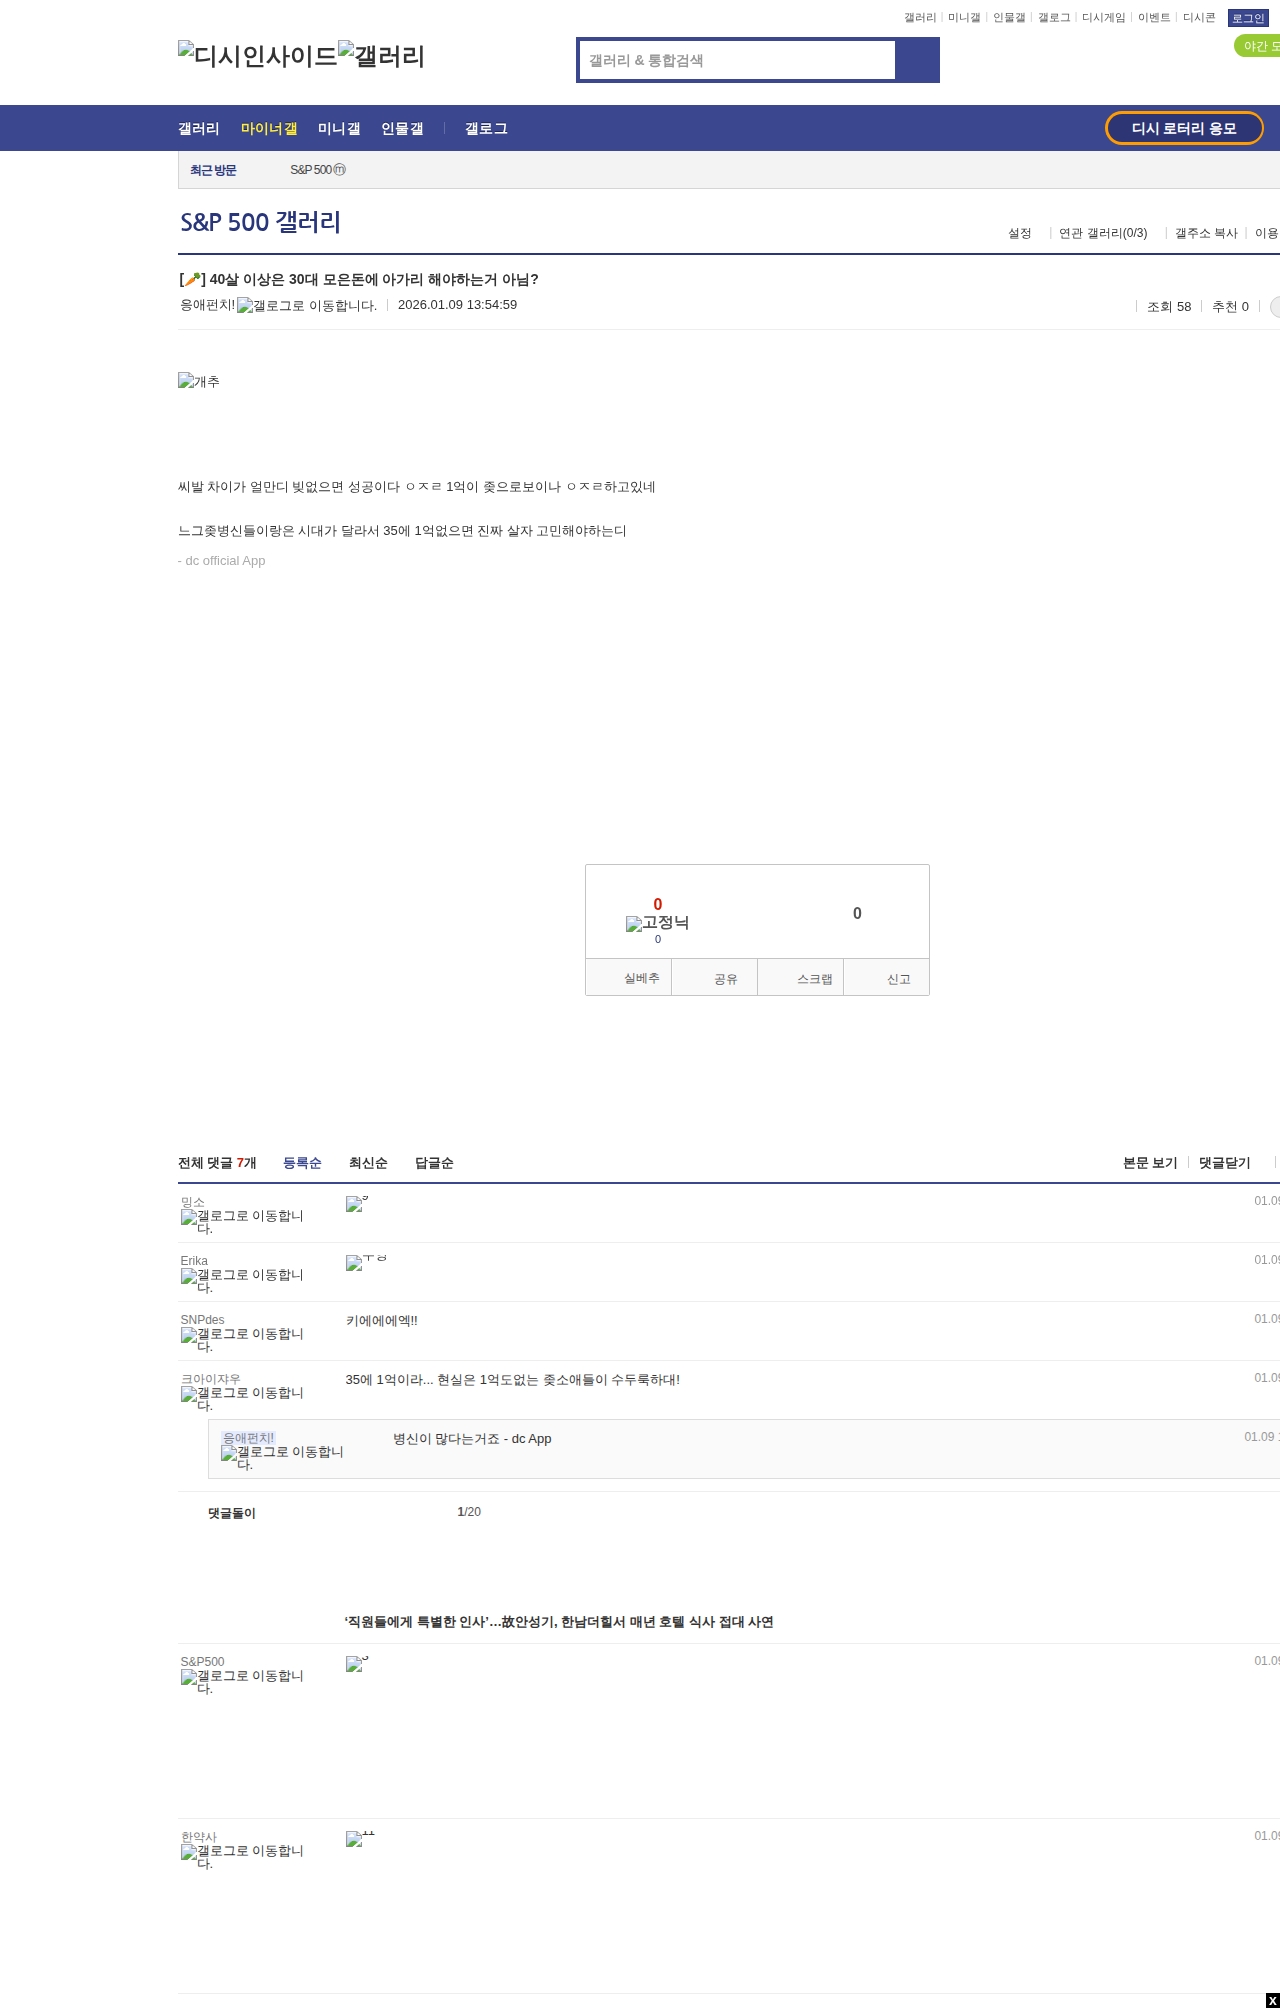The width and height of the screenshot is (1280, 2008).
Task: Click the 로그인 button
Action: (x=1248, y=18)
